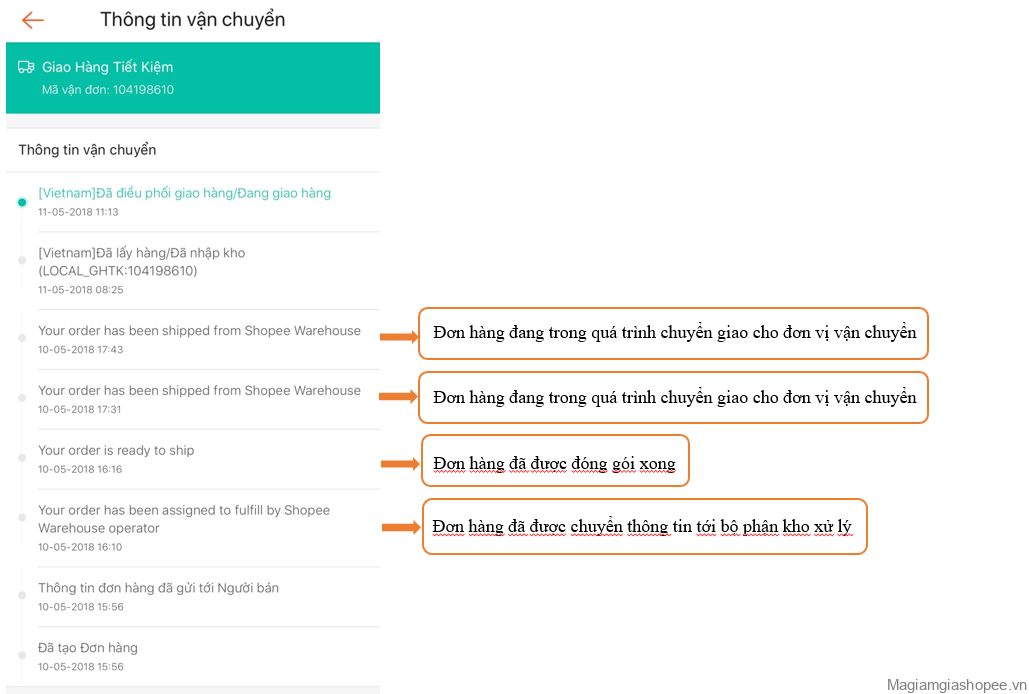This screenshot has height=694, width=1029.
Task: Click the dot beside Your order is ready to ship
Action: pos(21,459)
